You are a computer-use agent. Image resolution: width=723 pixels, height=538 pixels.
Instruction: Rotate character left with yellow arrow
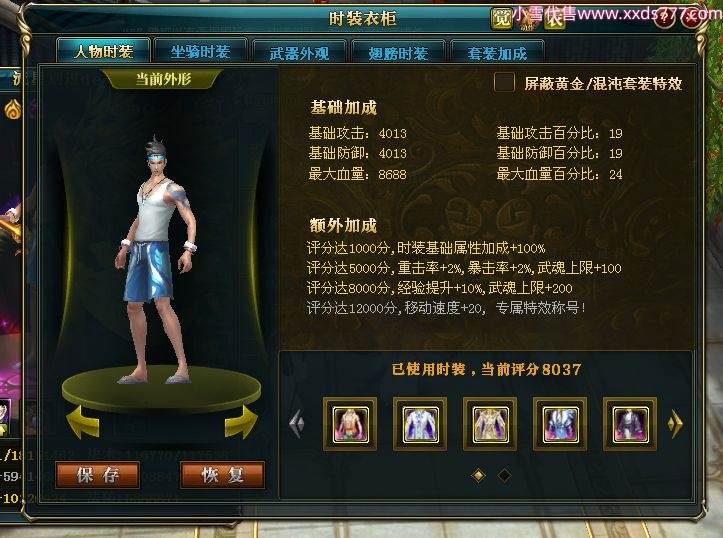[x=83, y=422]
